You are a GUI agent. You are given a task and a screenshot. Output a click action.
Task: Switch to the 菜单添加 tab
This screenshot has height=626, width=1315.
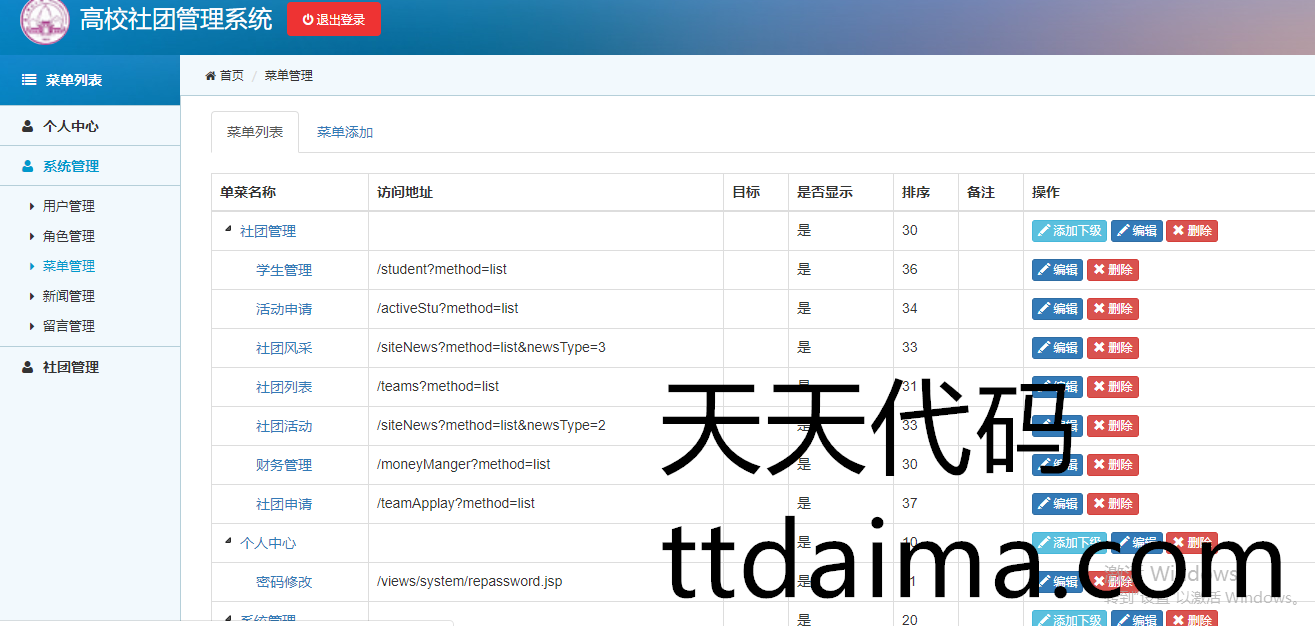[x=345, y=132]
